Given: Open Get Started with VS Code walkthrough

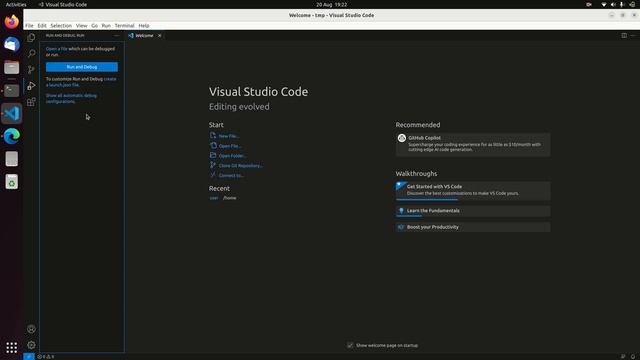Looking at the screenshot, I should (473, 191).
